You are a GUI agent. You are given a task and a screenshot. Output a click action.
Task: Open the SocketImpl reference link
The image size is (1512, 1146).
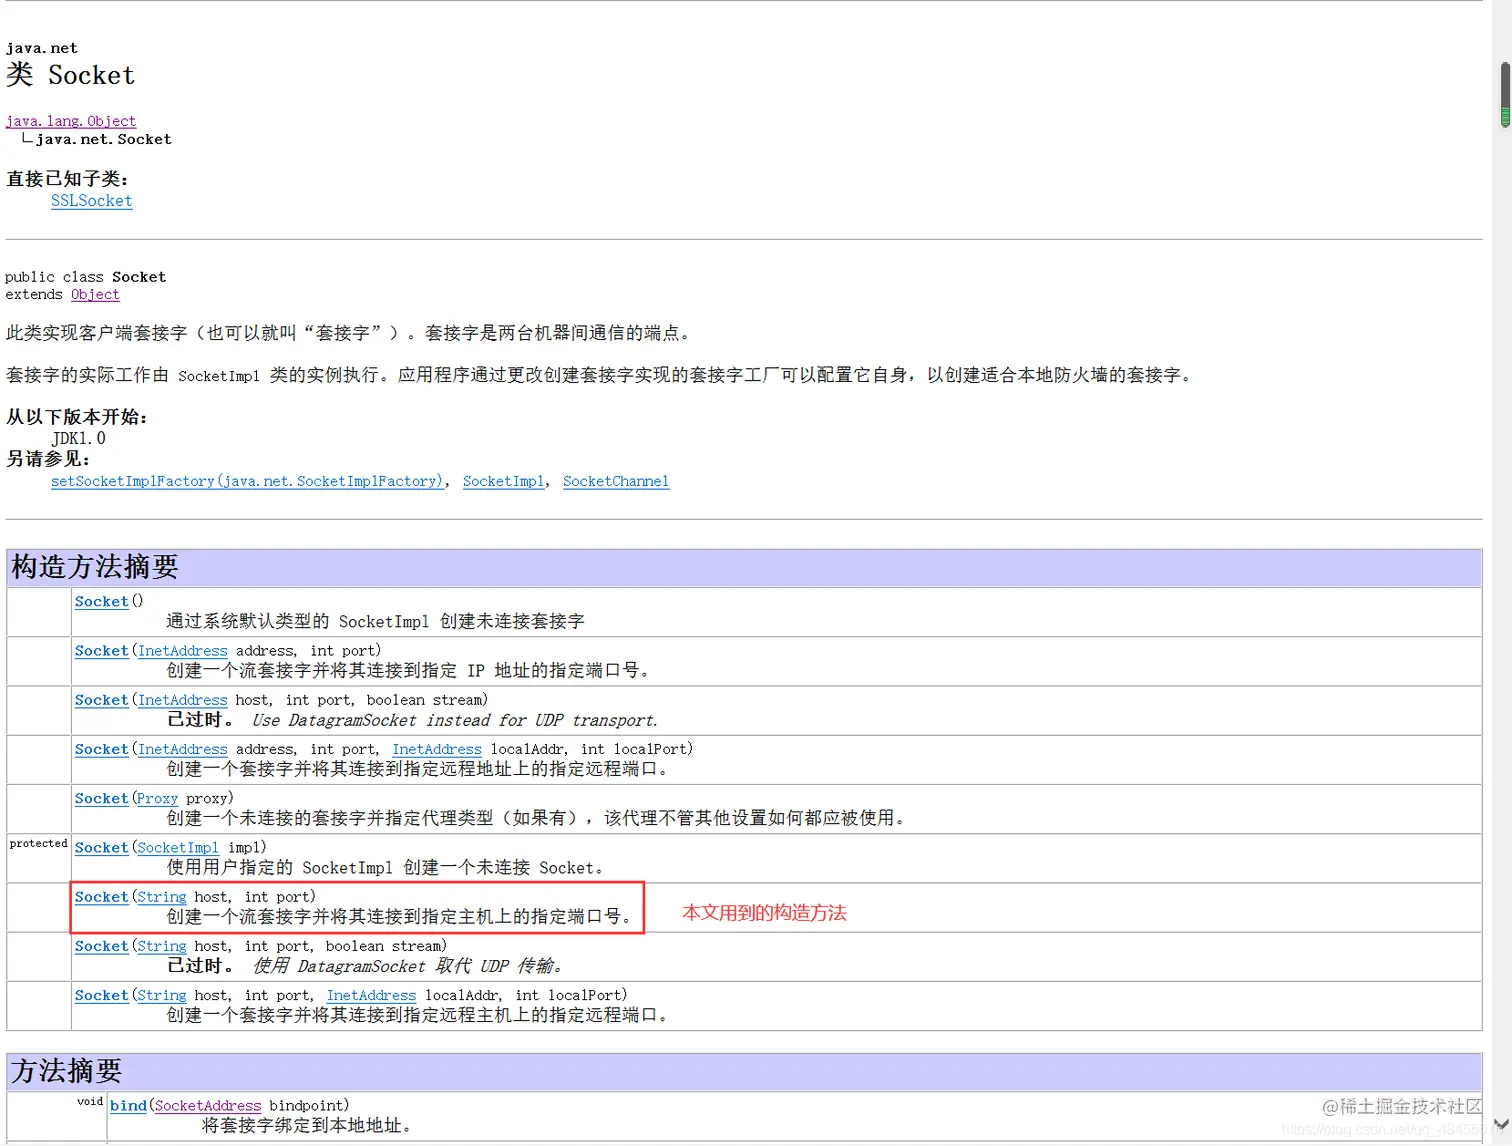(503, 481)
